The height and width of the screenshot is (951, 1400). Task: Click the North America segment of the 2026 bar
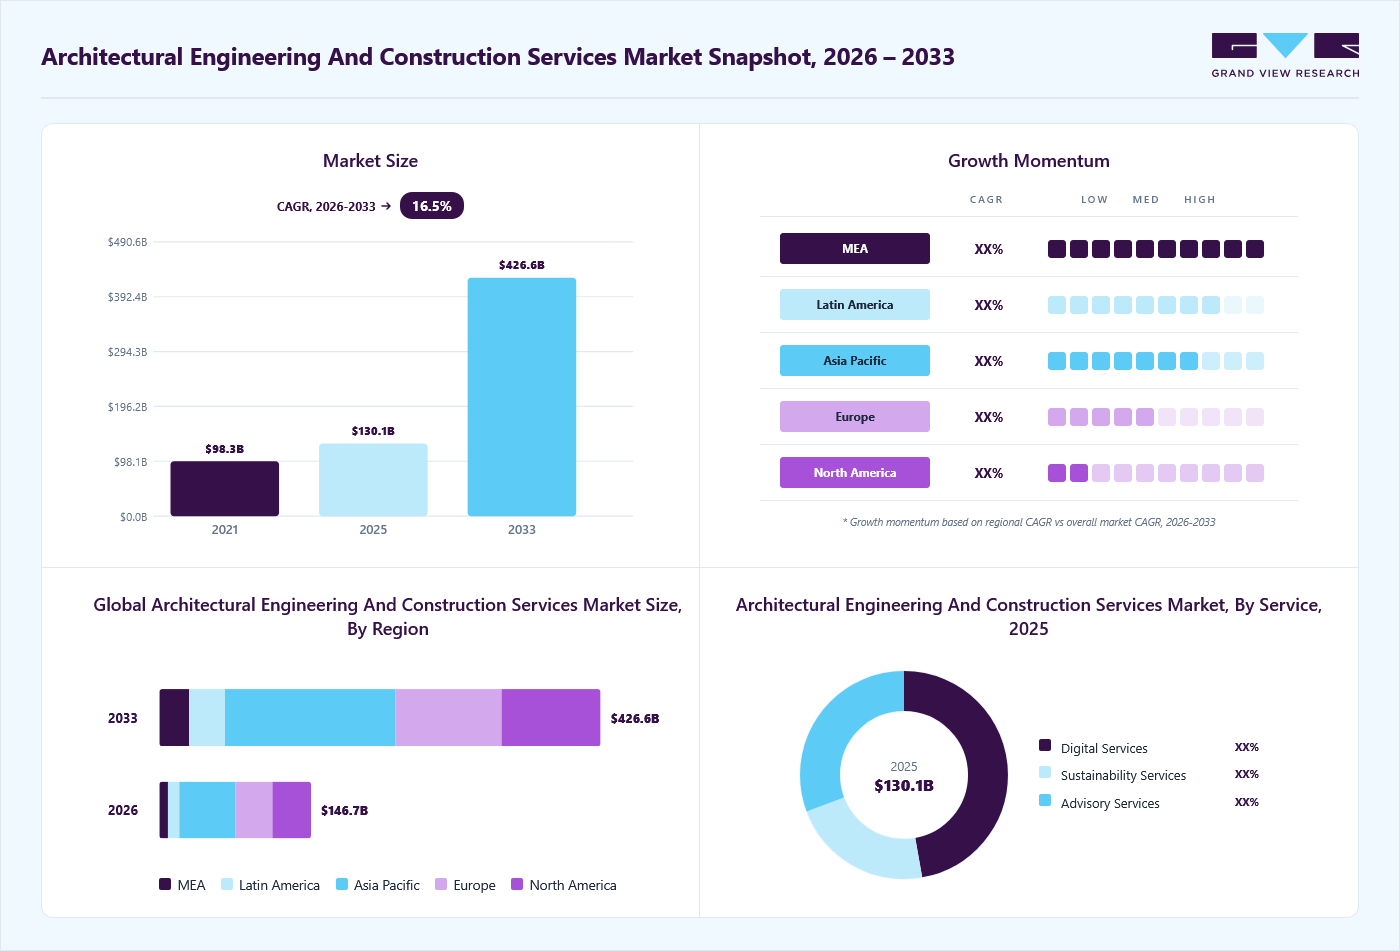click(x=292, y=810)
